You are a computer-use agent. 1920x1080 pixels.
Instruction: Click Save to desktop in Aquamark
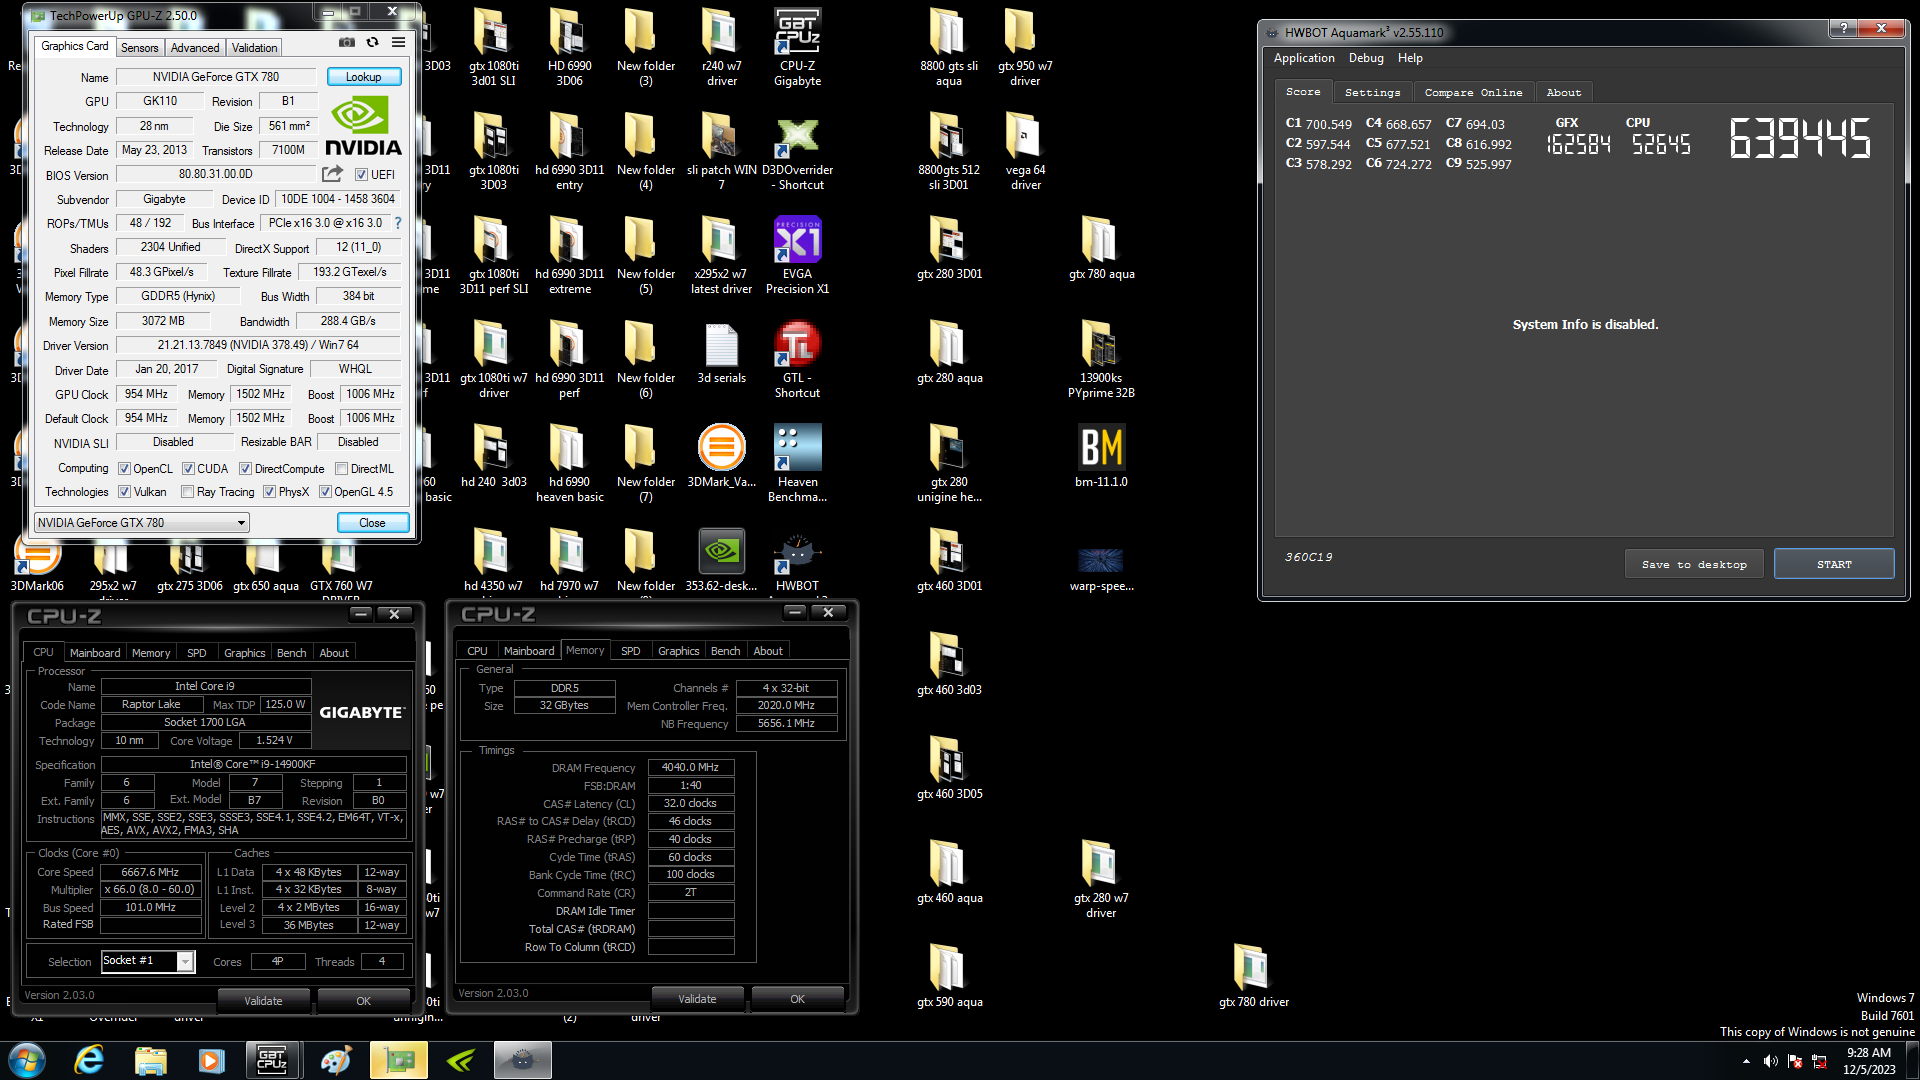[1694, 564]
